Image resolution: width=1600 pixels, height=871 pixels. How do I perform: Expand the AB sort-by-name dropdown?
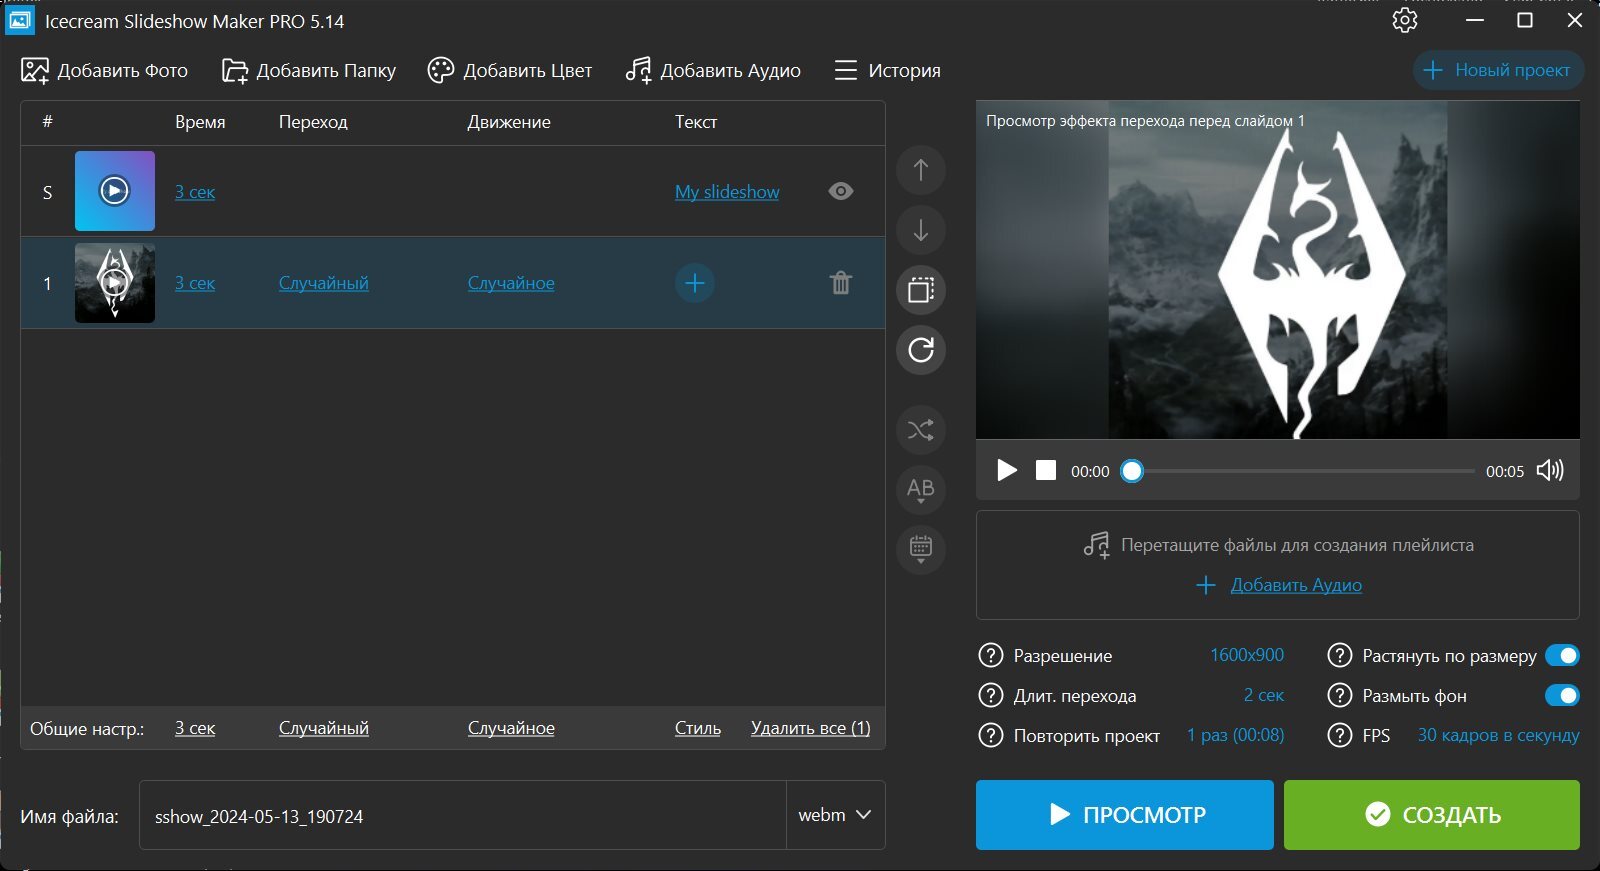point(921,490)
